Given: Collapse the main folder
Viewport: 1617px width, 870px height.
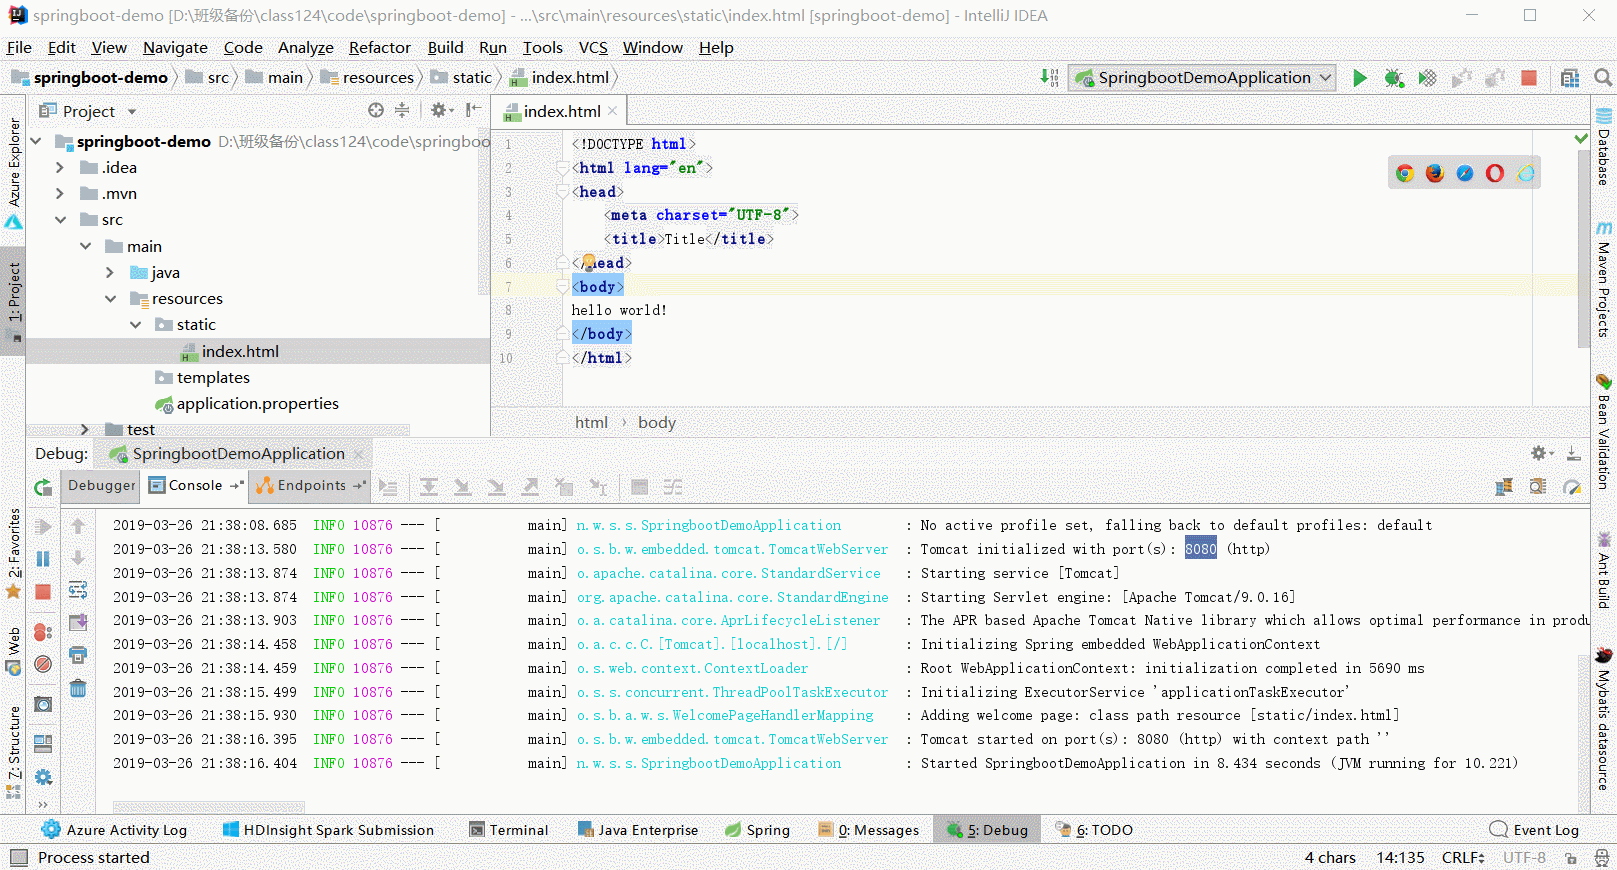Looking at the screenshot, I should 85,246.
